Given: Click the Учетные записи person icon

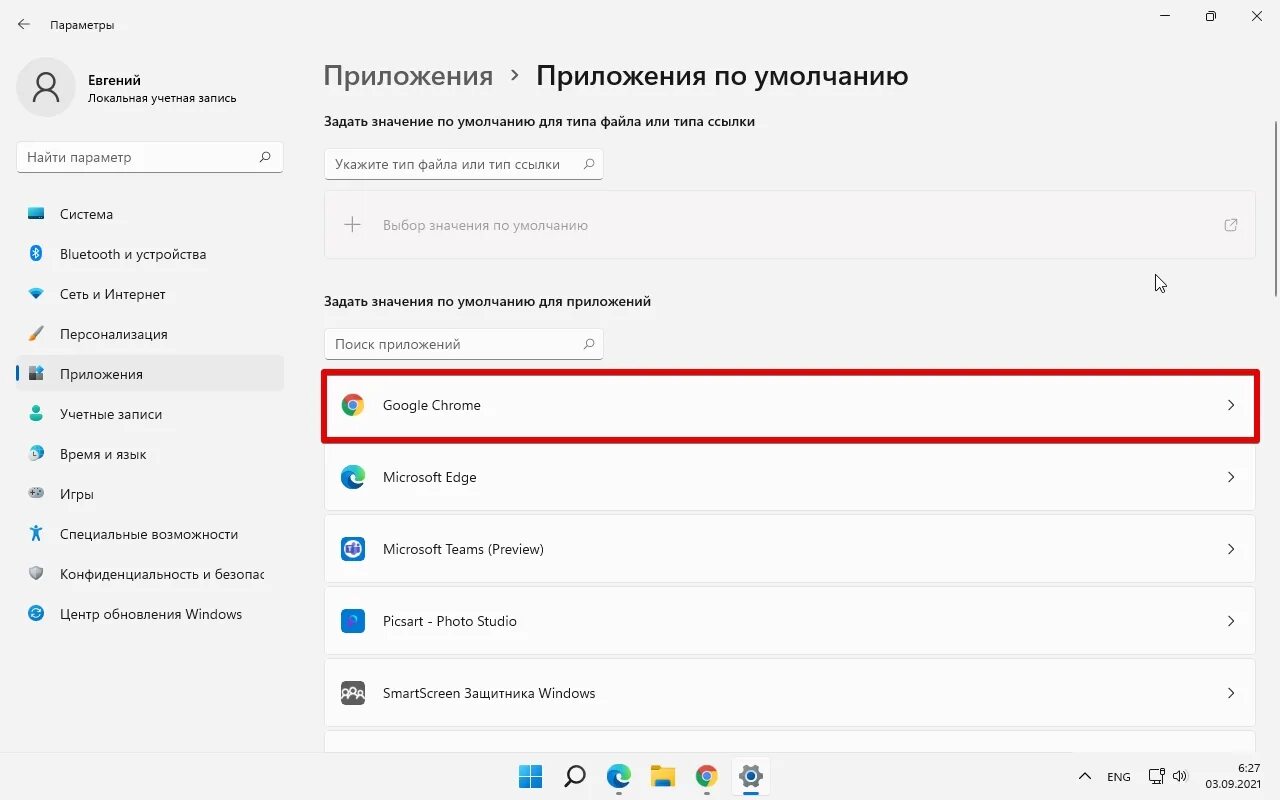Looking at the screenshot, I should tap(36, 414).
